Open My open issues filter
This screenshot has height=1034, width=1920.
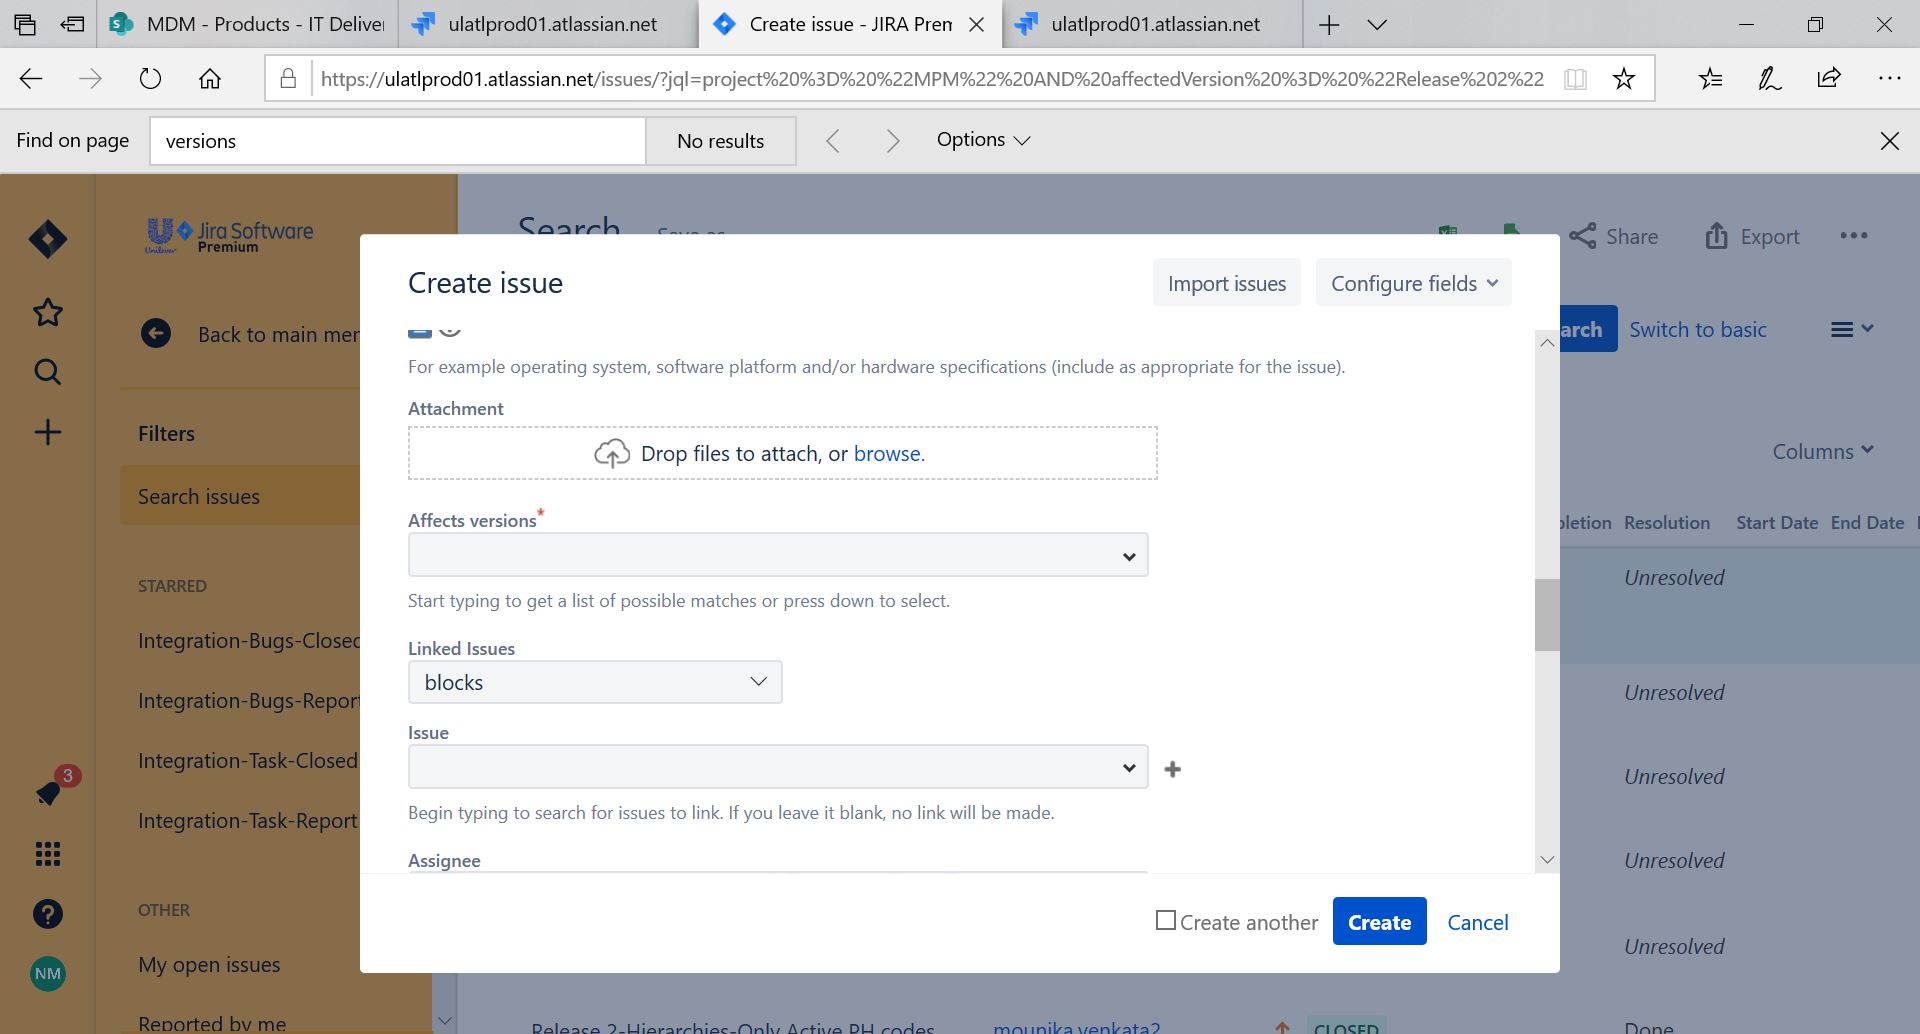tap(209, 965)
